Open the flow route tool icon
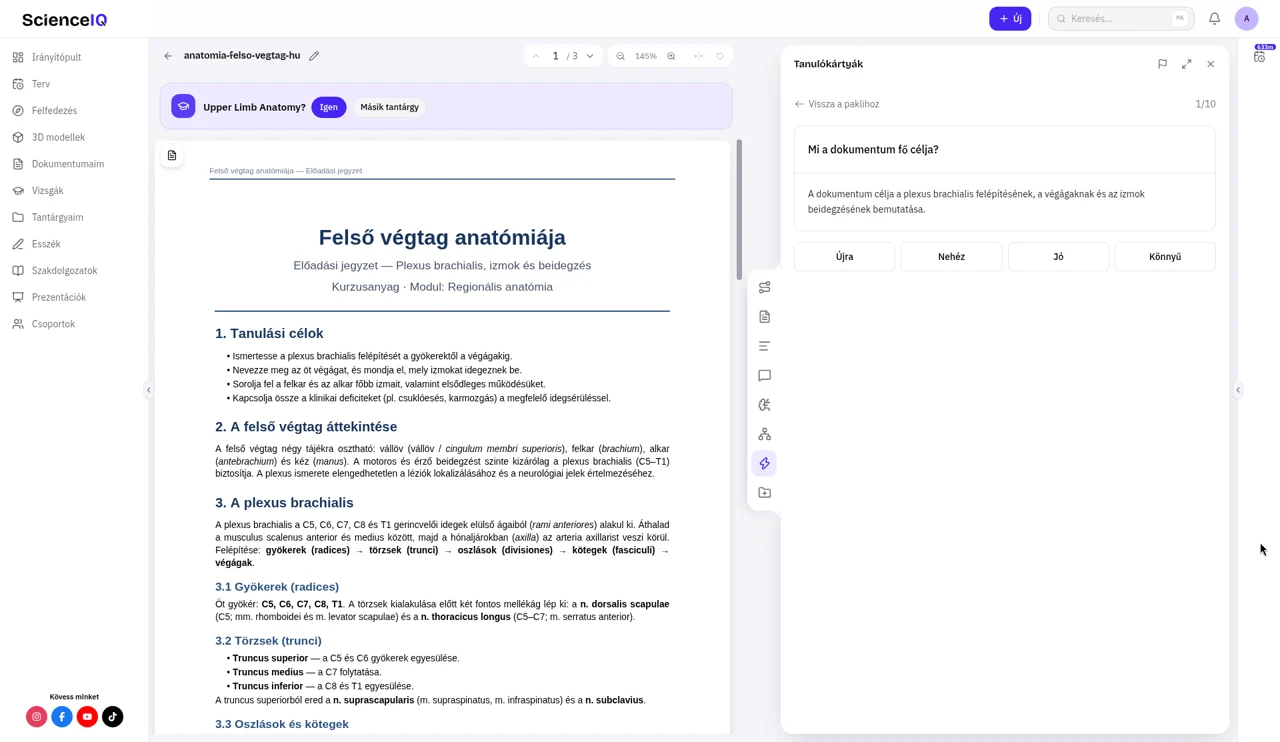The height and width of the screenshot is (742, 1280). pos(764,288)
